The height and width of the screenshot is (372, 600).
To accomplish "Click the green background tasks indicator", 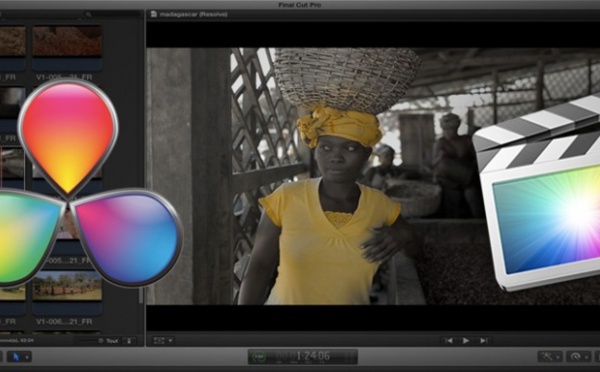I will (259, 357).
